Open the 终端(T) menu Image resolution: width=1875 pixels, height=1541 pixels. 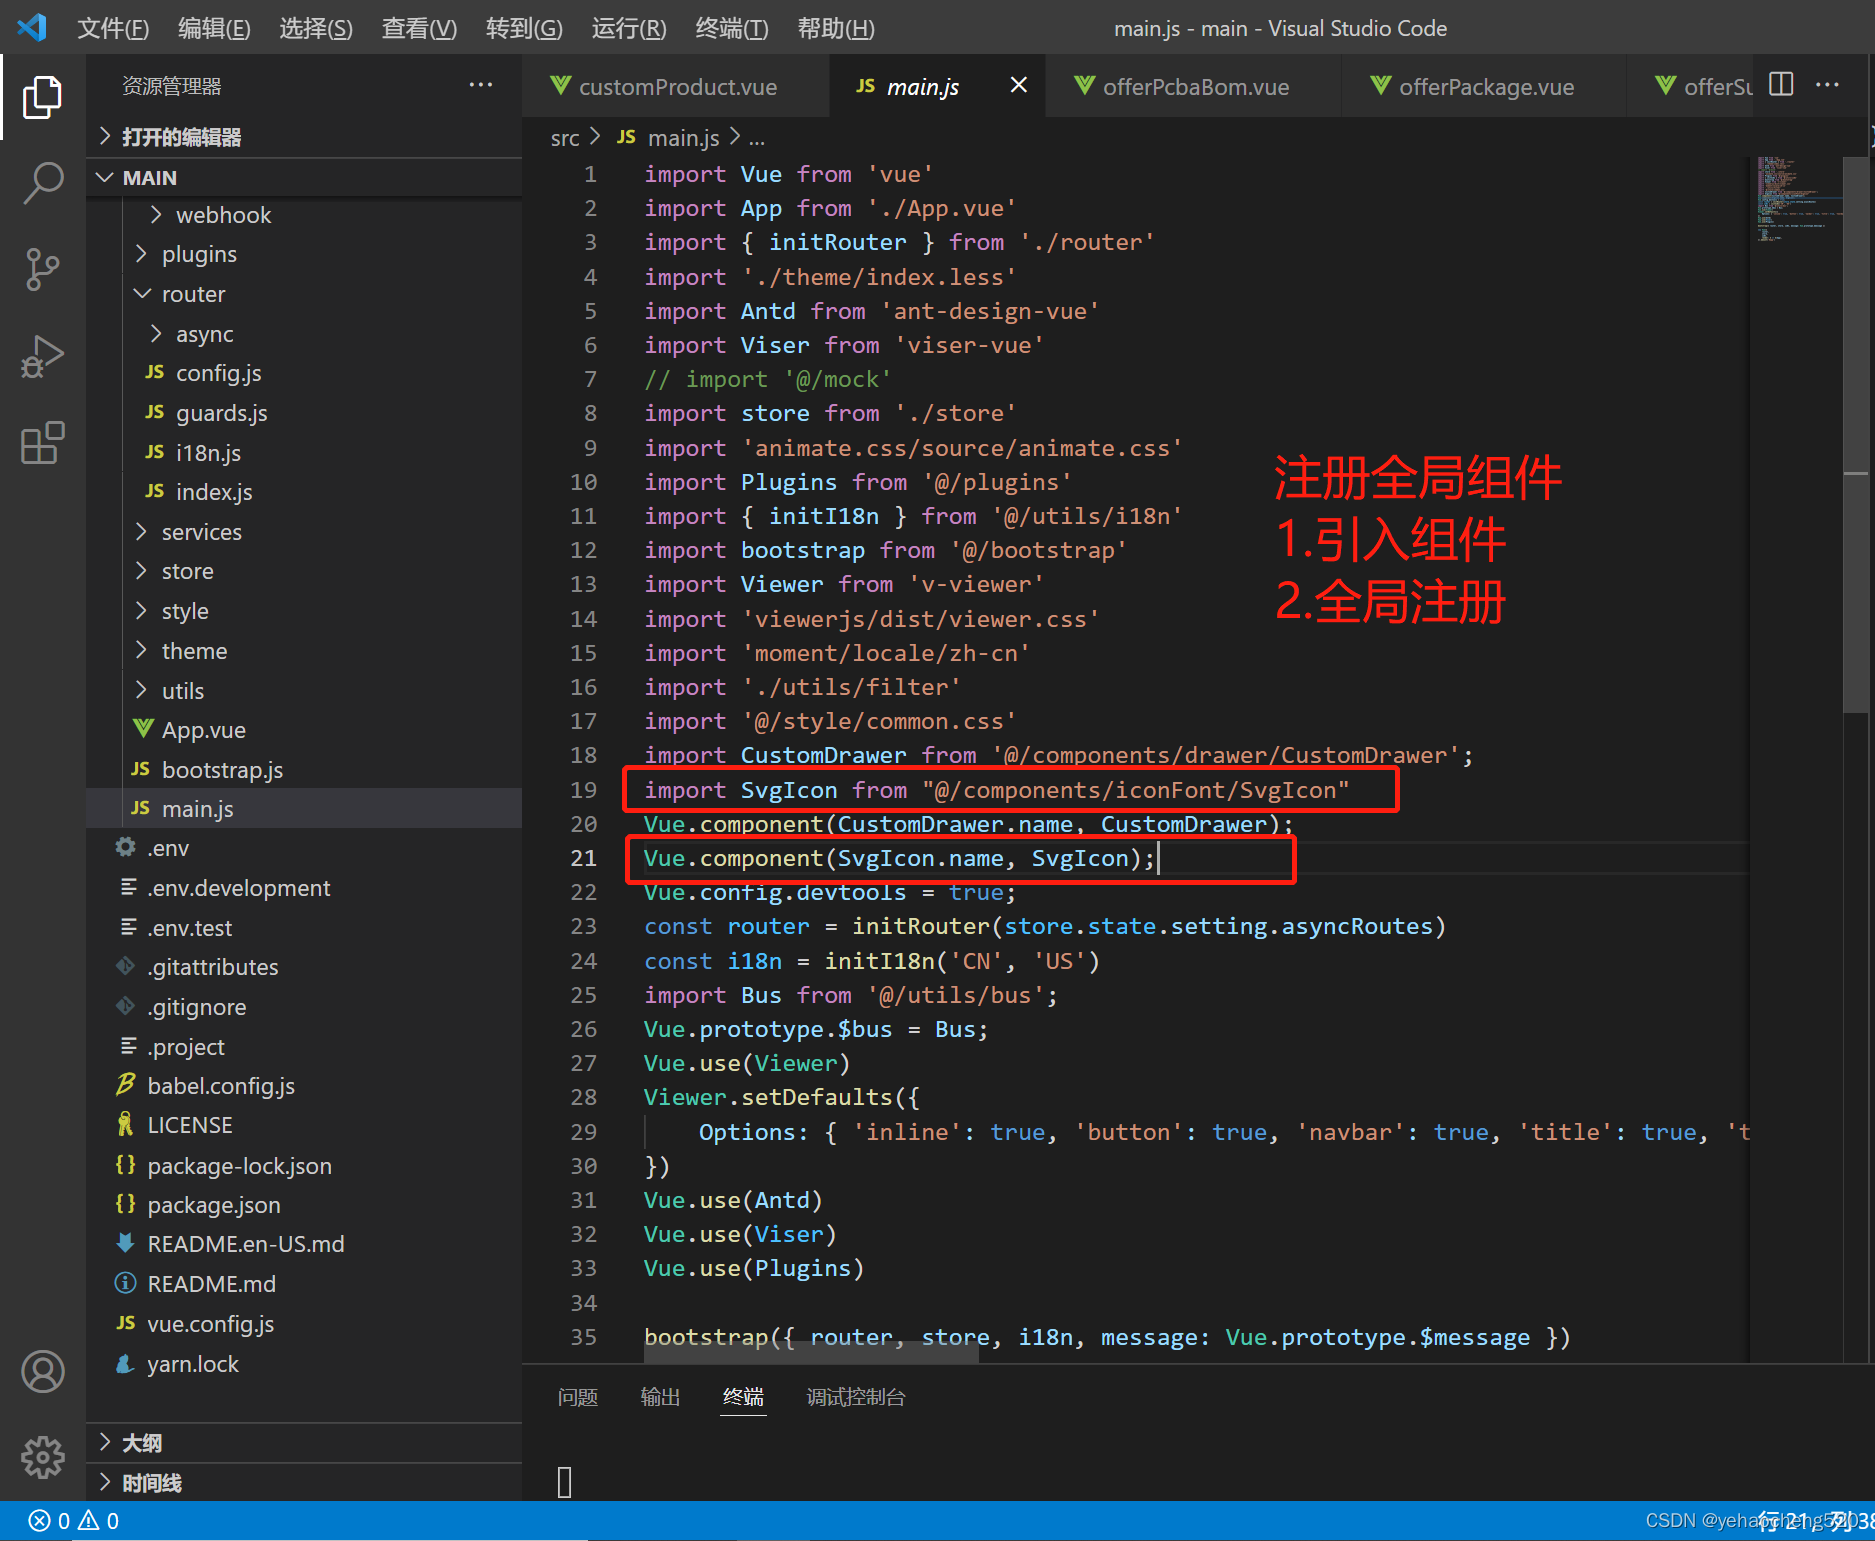click(732, 28)
